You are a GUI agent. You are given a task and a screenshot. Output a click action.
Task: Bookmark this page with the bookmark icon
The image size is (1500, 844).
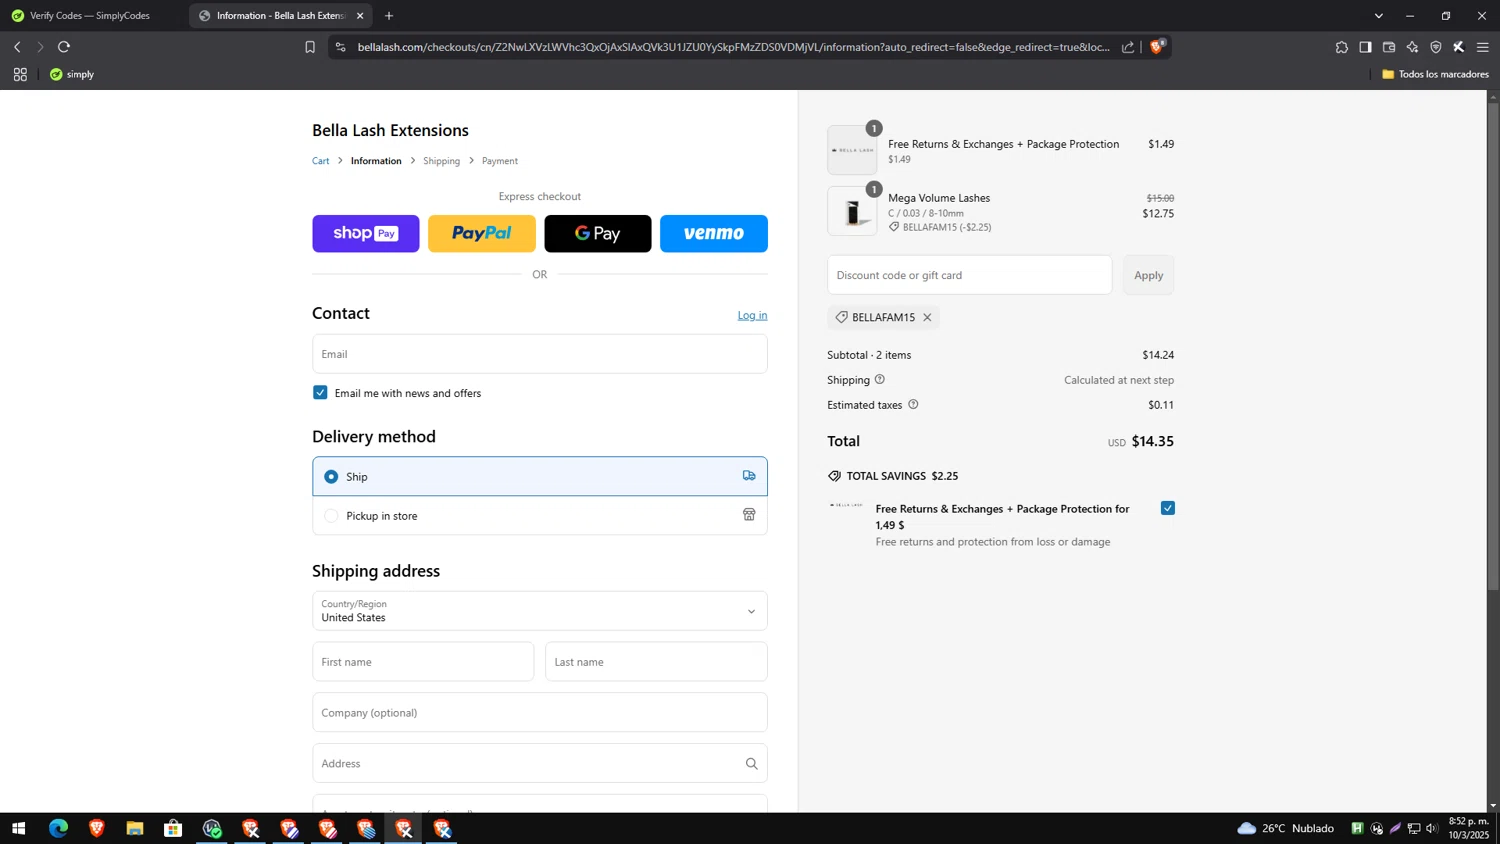(310, 47)
